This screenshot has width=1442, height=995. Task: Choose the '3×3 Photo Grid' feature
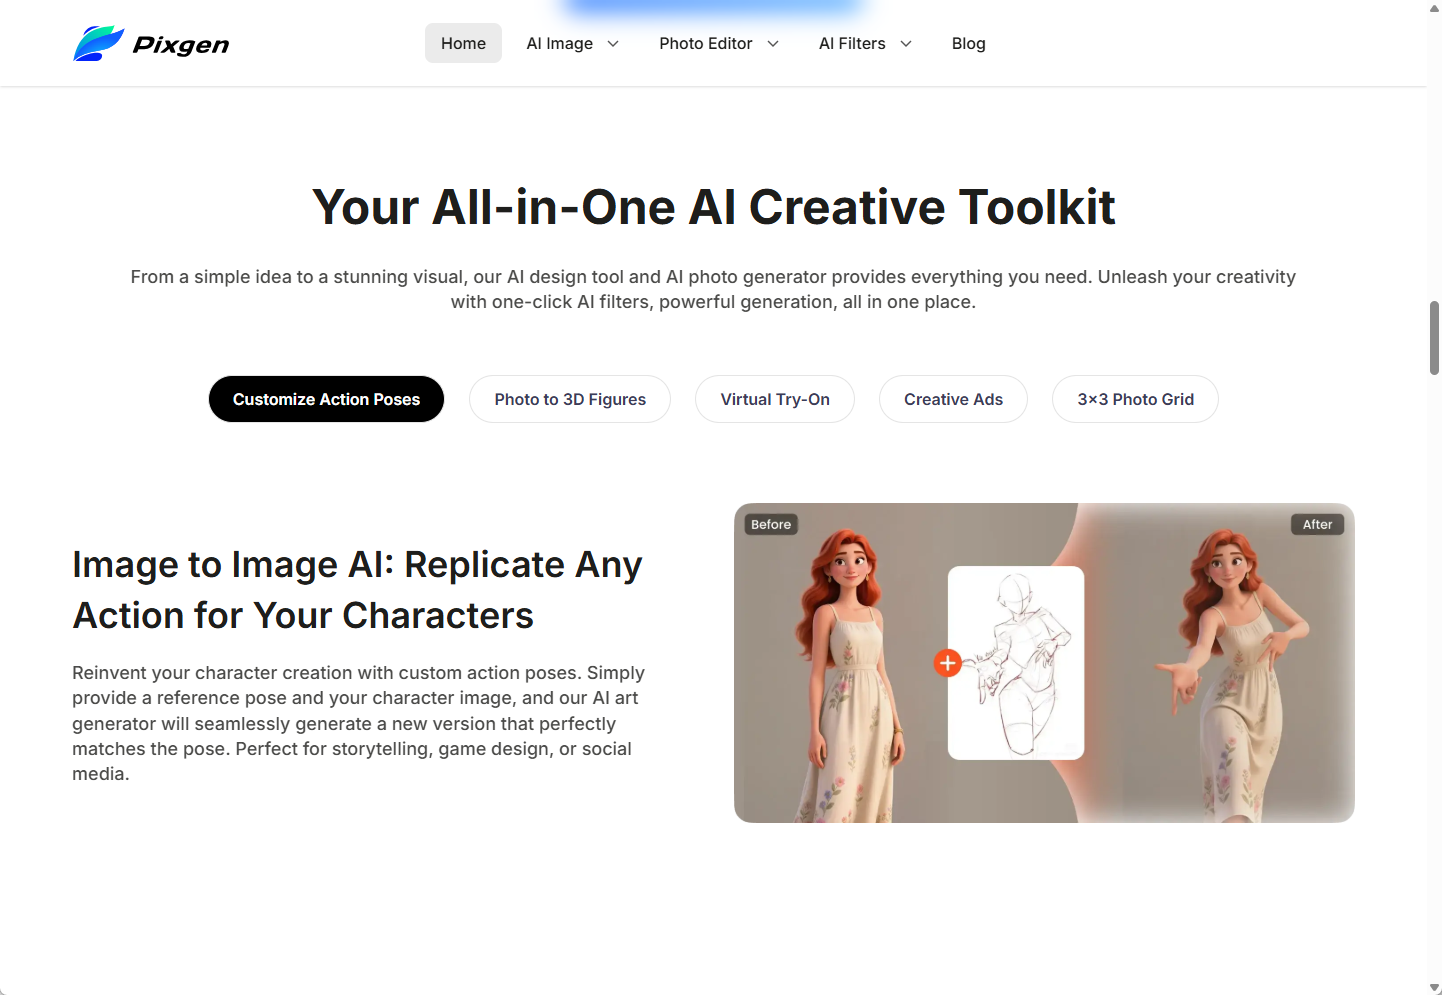coord(1135,398)
